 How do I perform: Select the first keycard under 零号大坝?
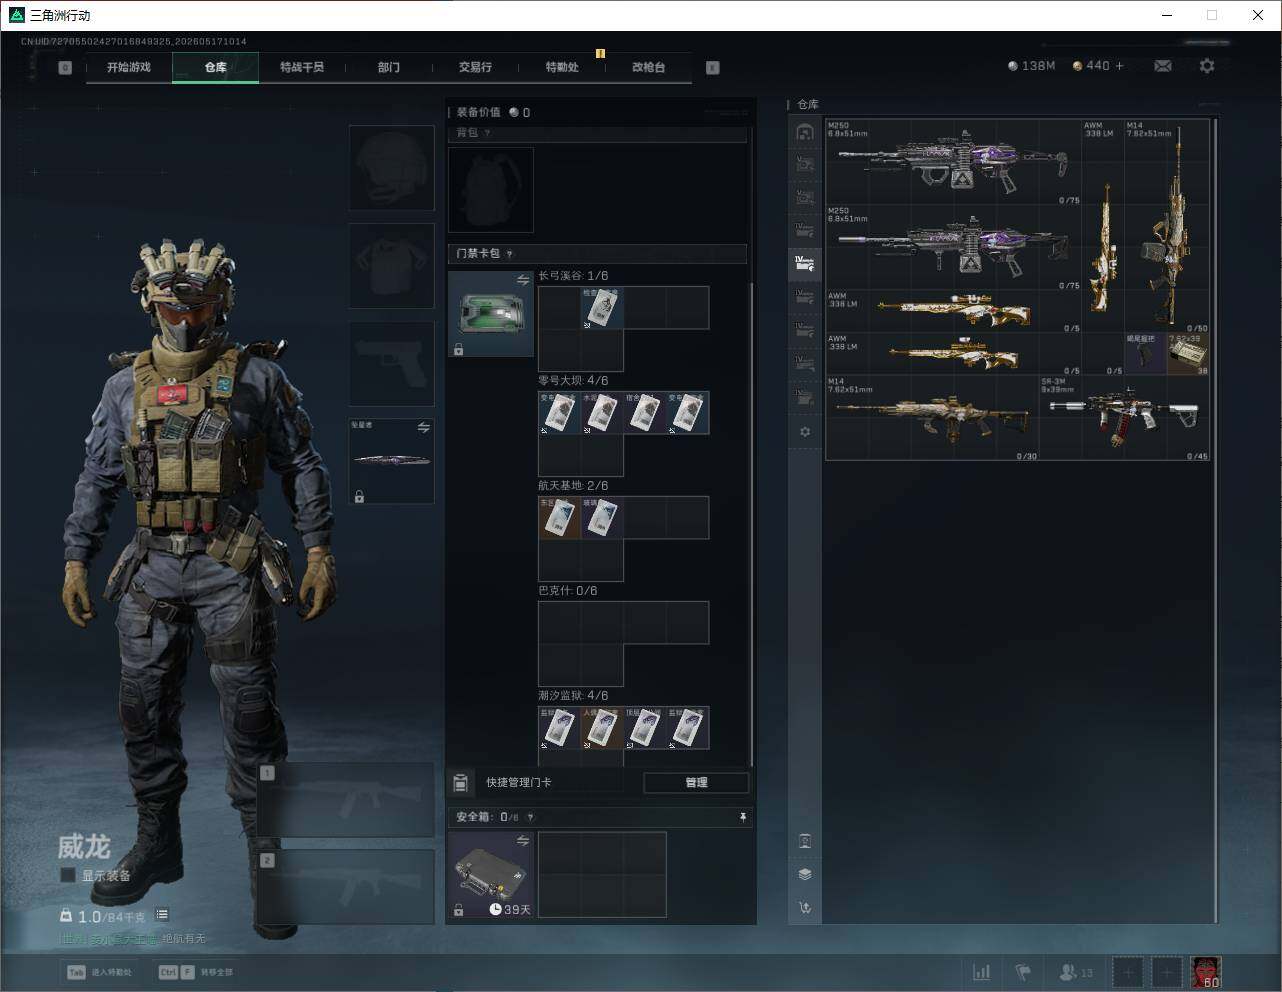[559, 413]
